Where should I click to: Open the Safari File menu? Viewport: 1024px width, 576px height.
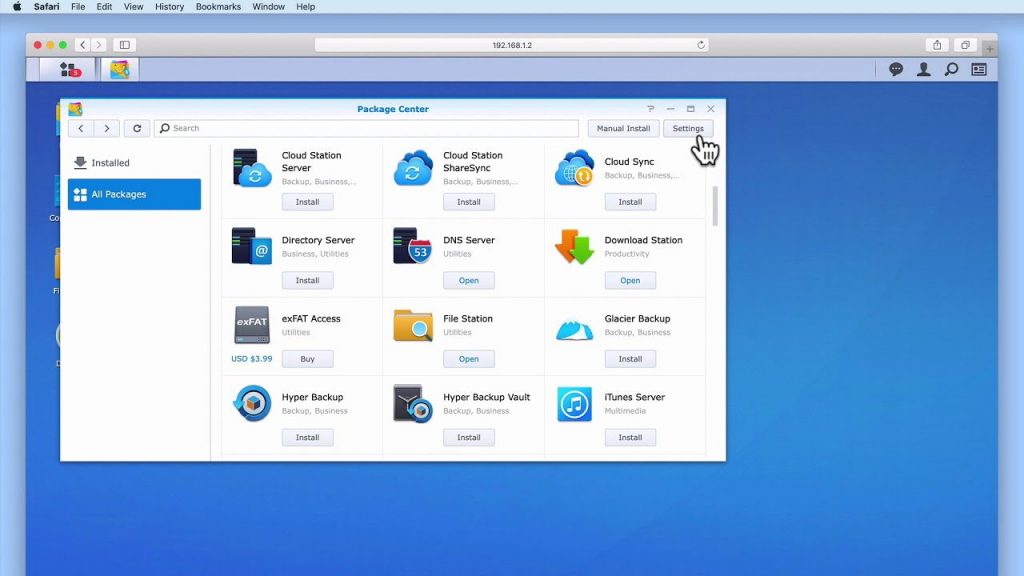(x=78, y=7)
